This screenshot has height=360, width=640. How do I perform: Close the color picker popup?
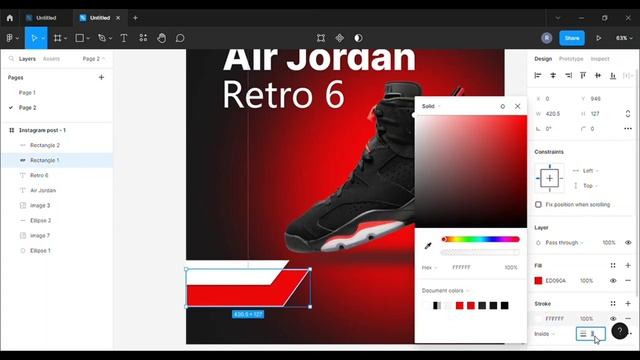[518, 106]
